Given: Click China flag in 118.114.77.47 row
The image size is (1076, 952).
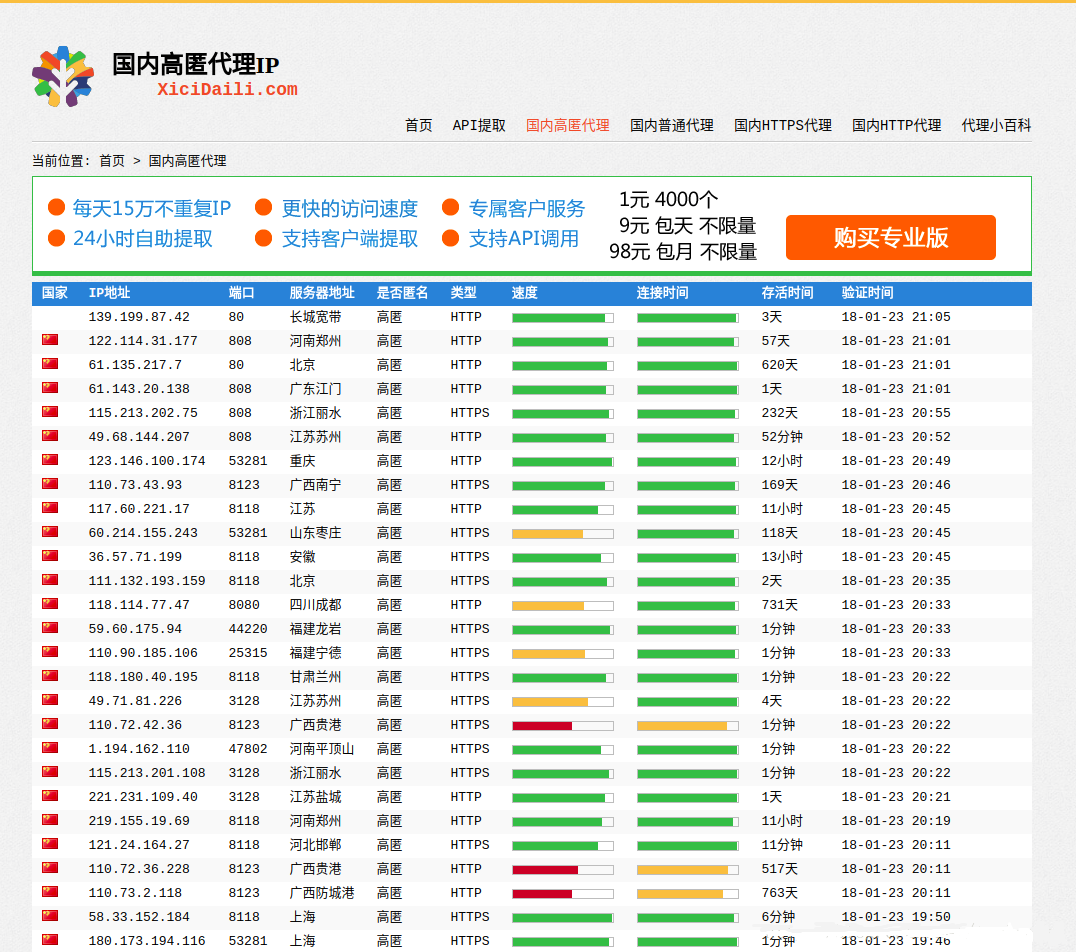Looking at the screenshot, I should point(50,604).
